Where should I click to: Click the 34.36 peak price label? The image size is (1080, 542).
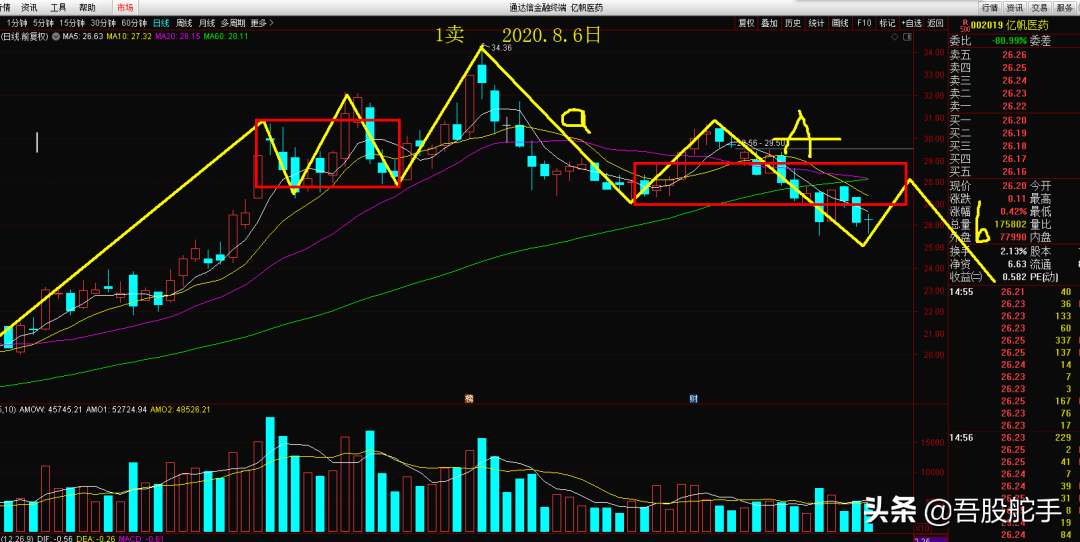click(x=501, y=48)
